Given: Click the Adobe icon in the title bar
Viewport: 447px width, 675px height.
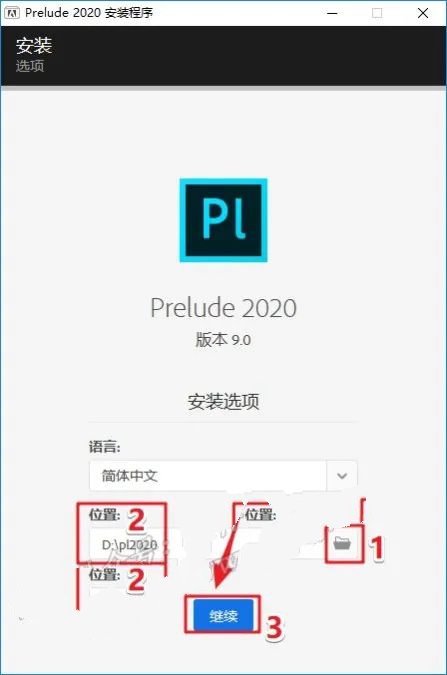Looking at the screenshot, I should [x=12, y=13].
